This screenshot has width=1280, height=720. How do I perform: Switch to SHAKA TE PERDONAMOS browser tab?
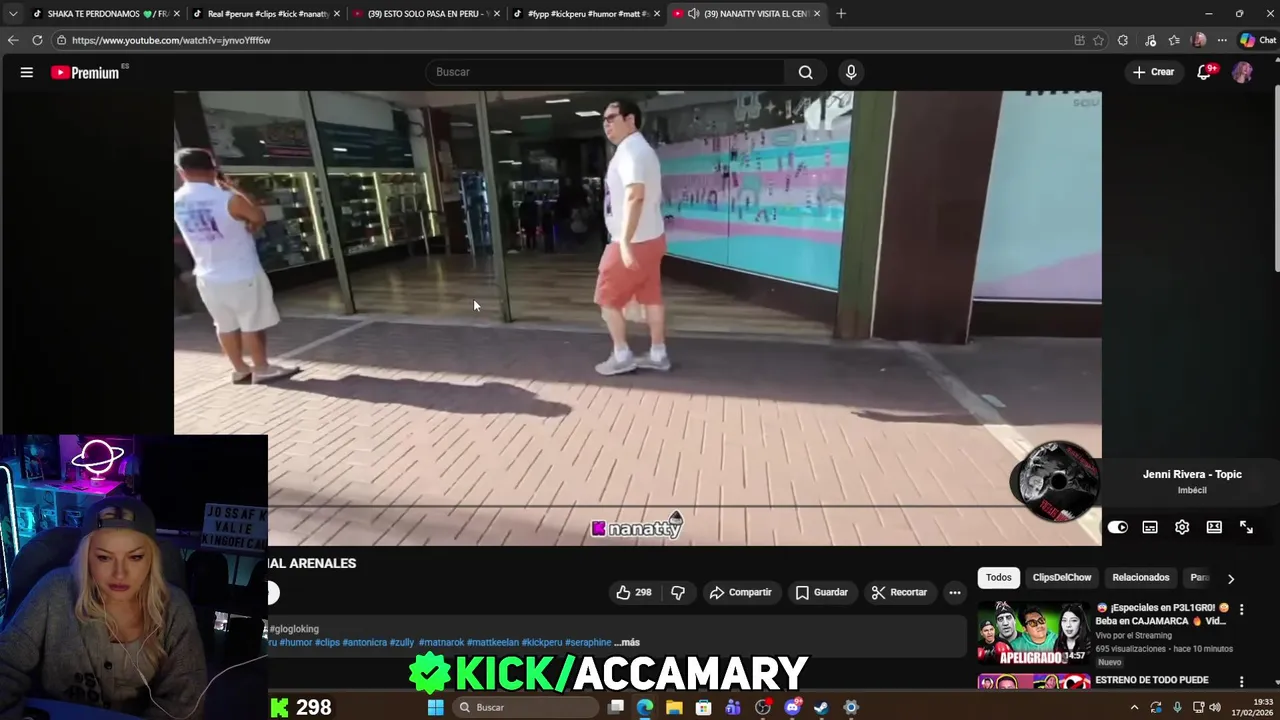107,14
